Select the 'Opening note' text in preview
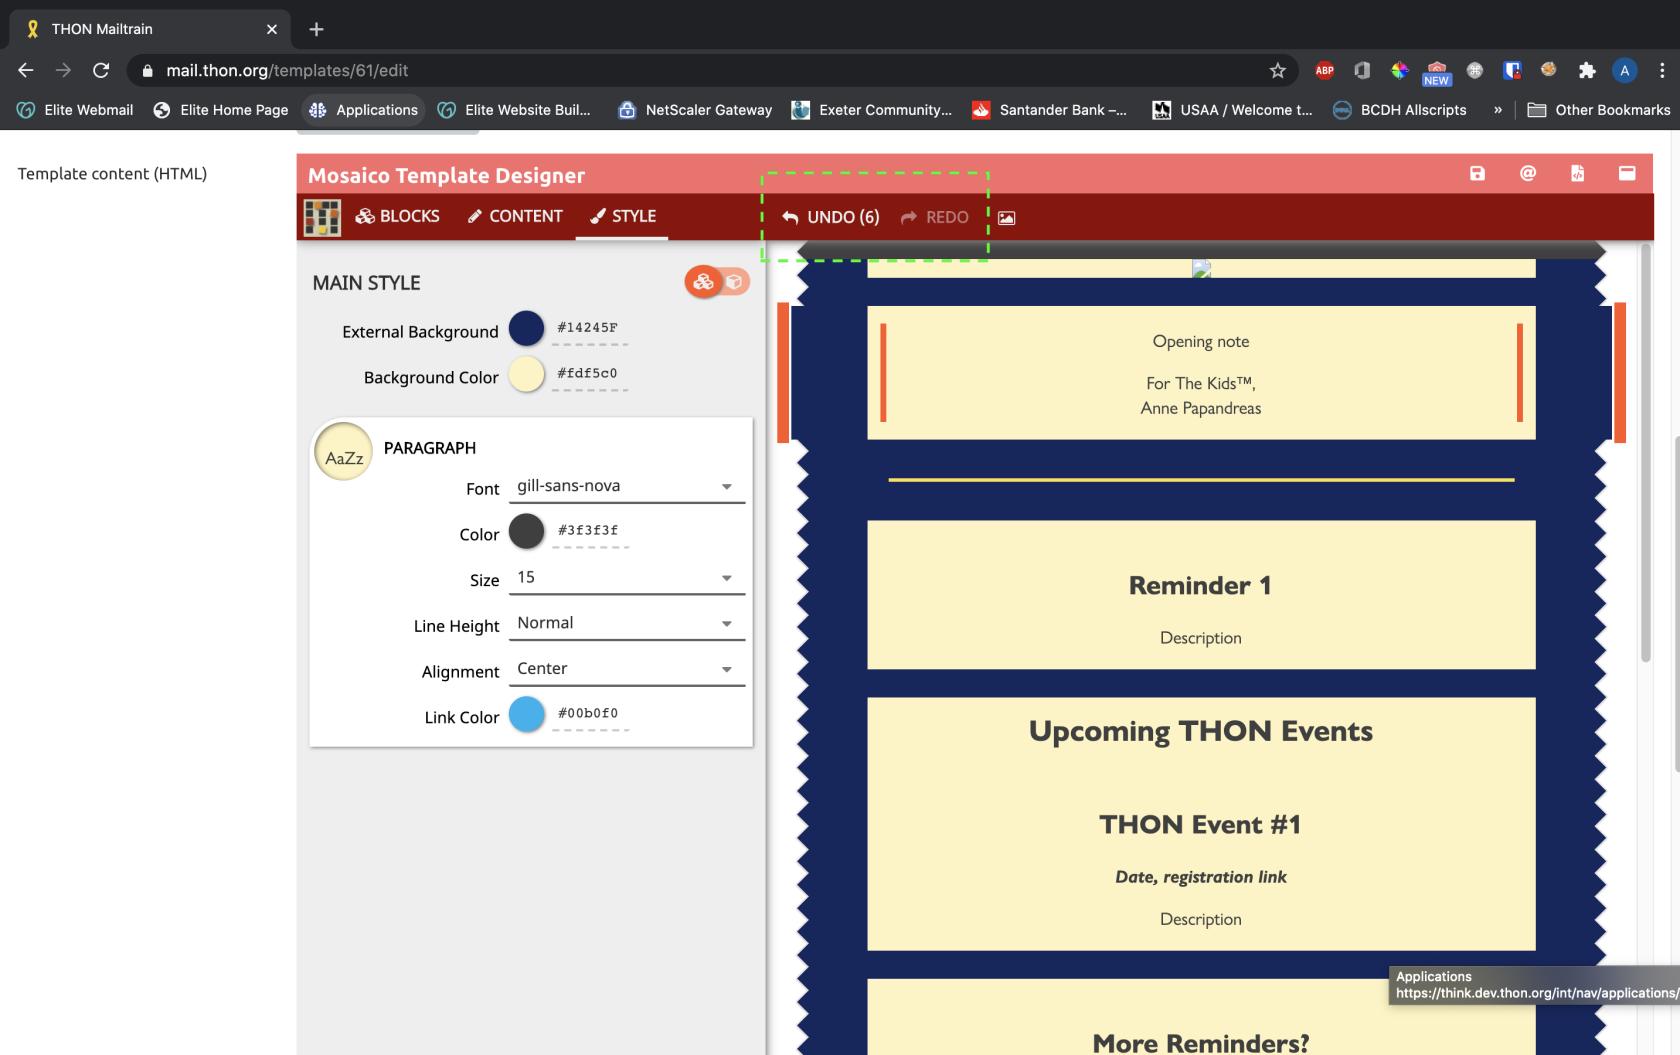1680x1055 pixels. click(1201, 342)
